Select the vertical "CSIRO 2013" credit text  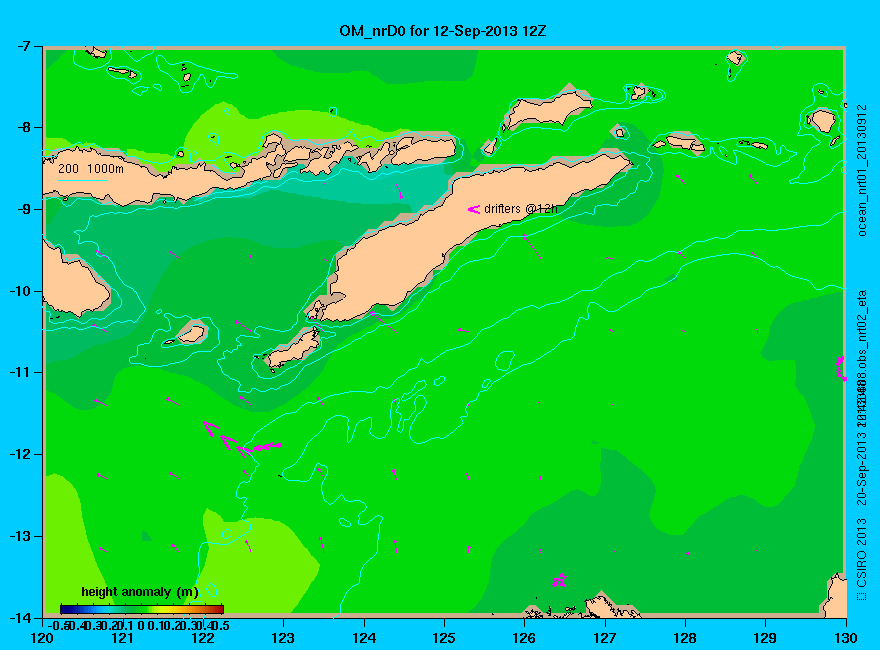(861, 552)
